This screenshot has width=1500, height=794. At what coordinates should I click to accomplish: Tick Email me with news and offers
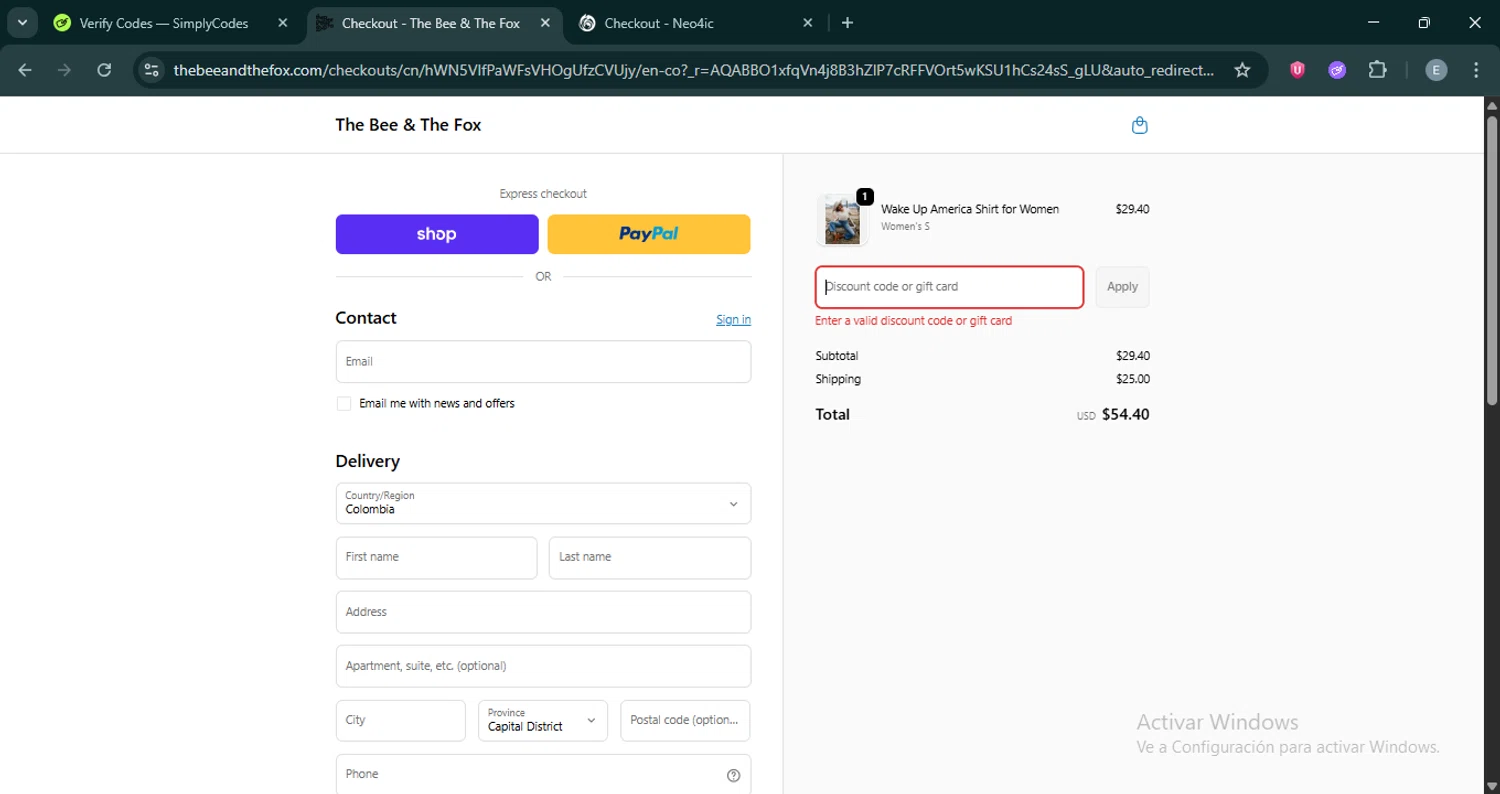[x=344, y=404]
